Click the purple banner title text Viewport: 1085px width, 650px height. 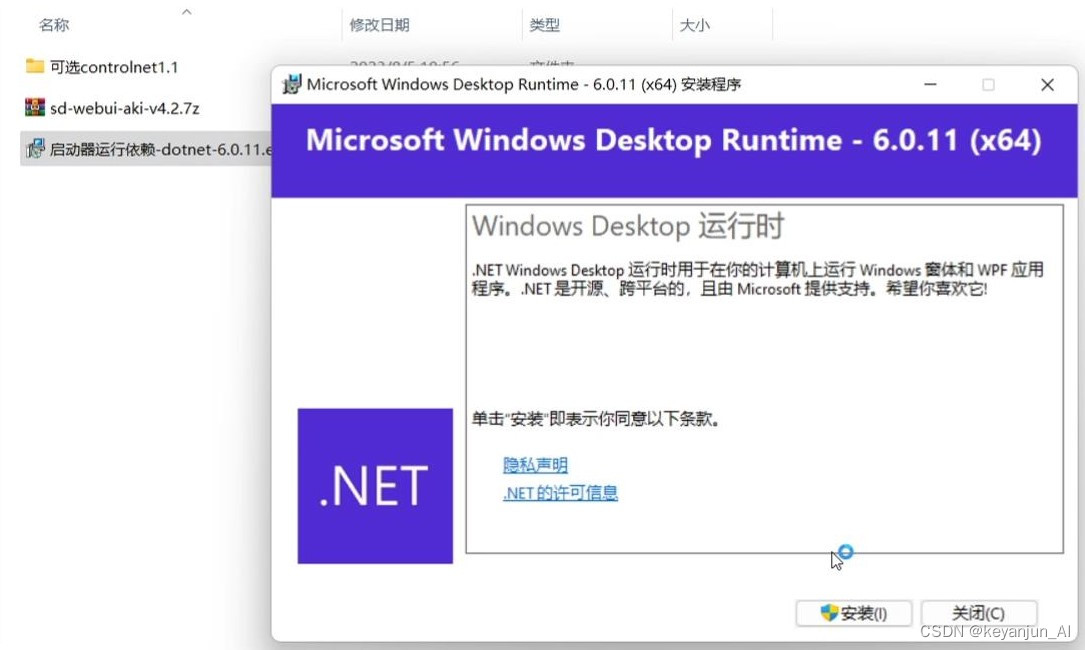[673, 141]
